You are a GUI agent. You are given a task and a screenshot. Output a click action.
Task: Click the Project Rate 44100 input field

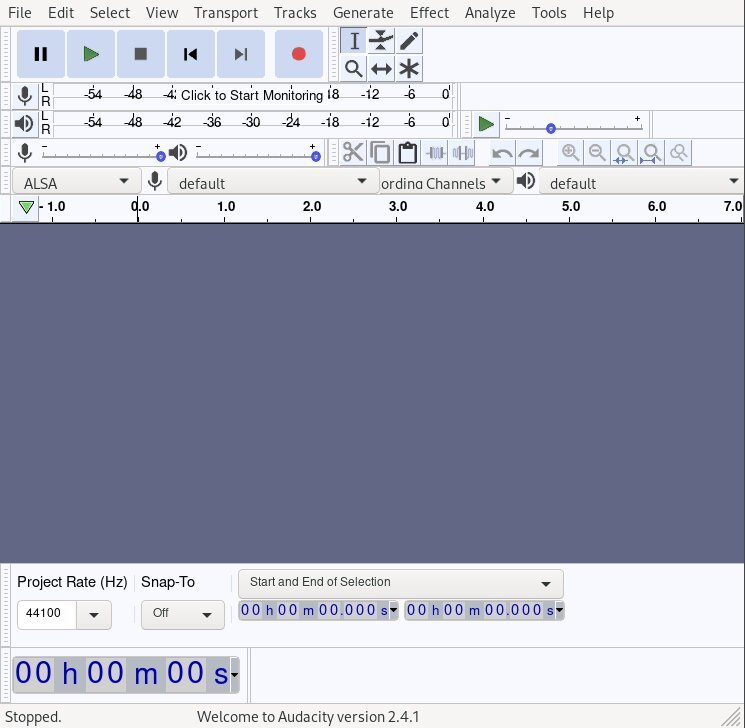[x=47, y=614]
